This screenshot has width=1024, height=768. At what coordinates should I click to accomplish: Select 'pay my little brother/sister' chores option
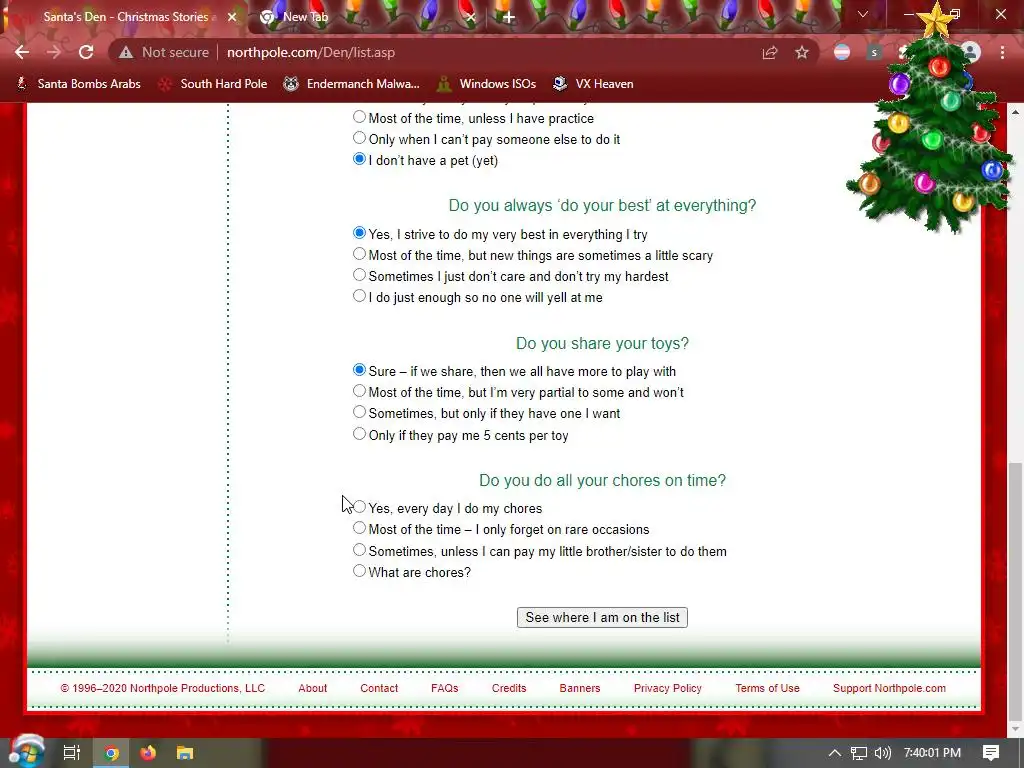(359, 550)
